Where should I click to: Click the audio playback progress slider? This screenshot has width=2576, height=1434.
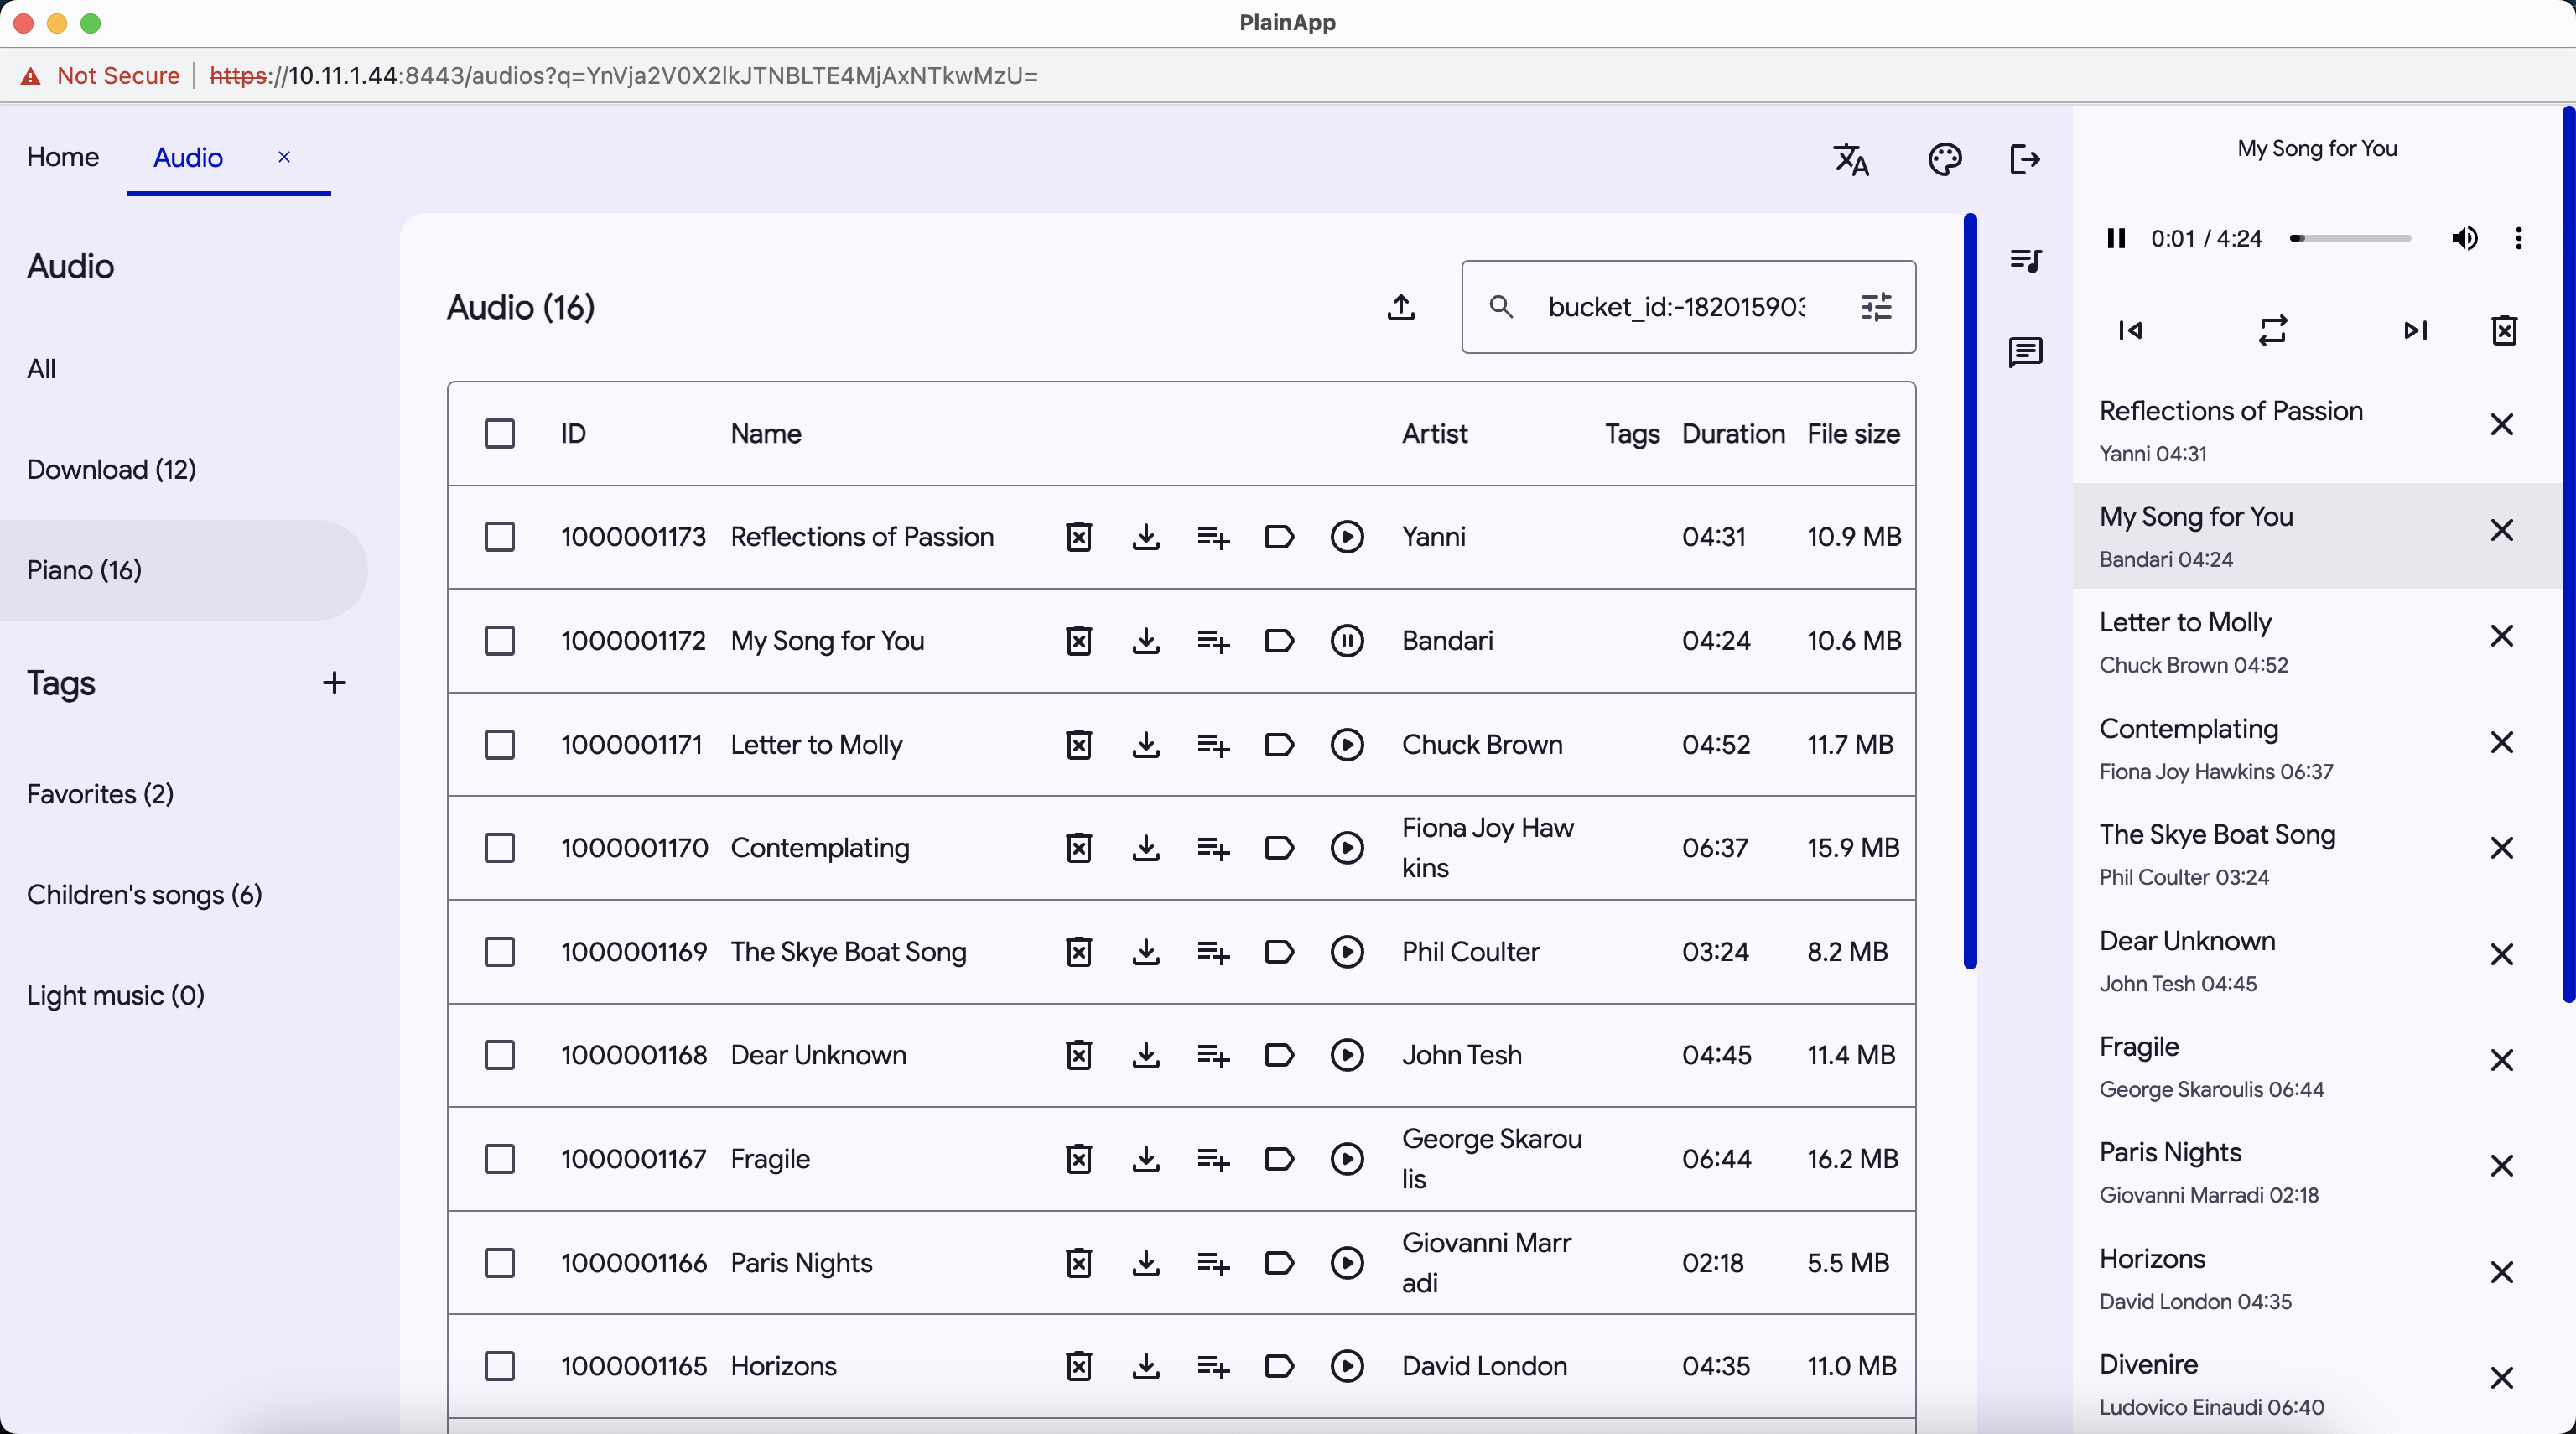click(x=2351, y=238)
